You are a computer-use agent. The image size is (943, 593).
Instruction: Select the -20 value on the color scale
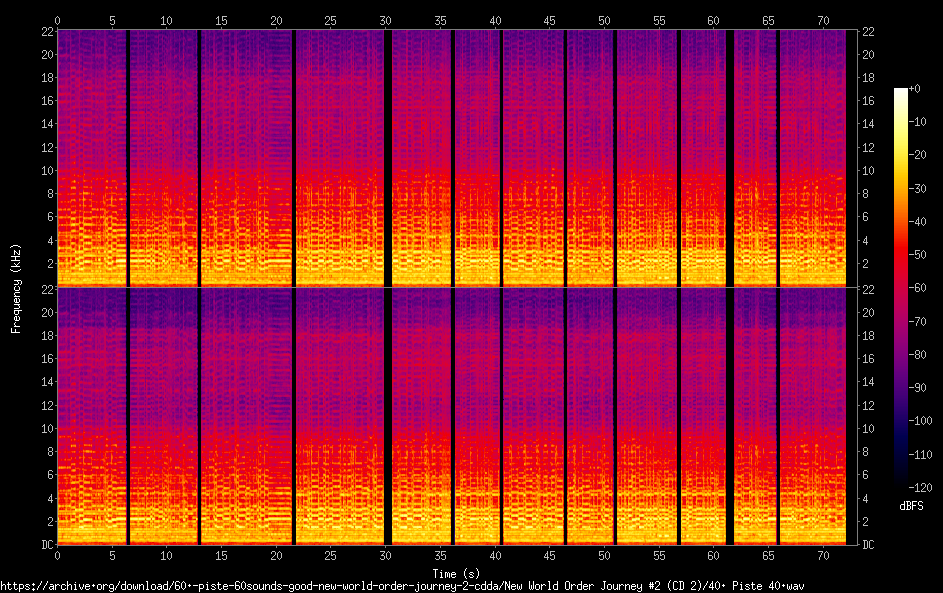coord(918,155)
